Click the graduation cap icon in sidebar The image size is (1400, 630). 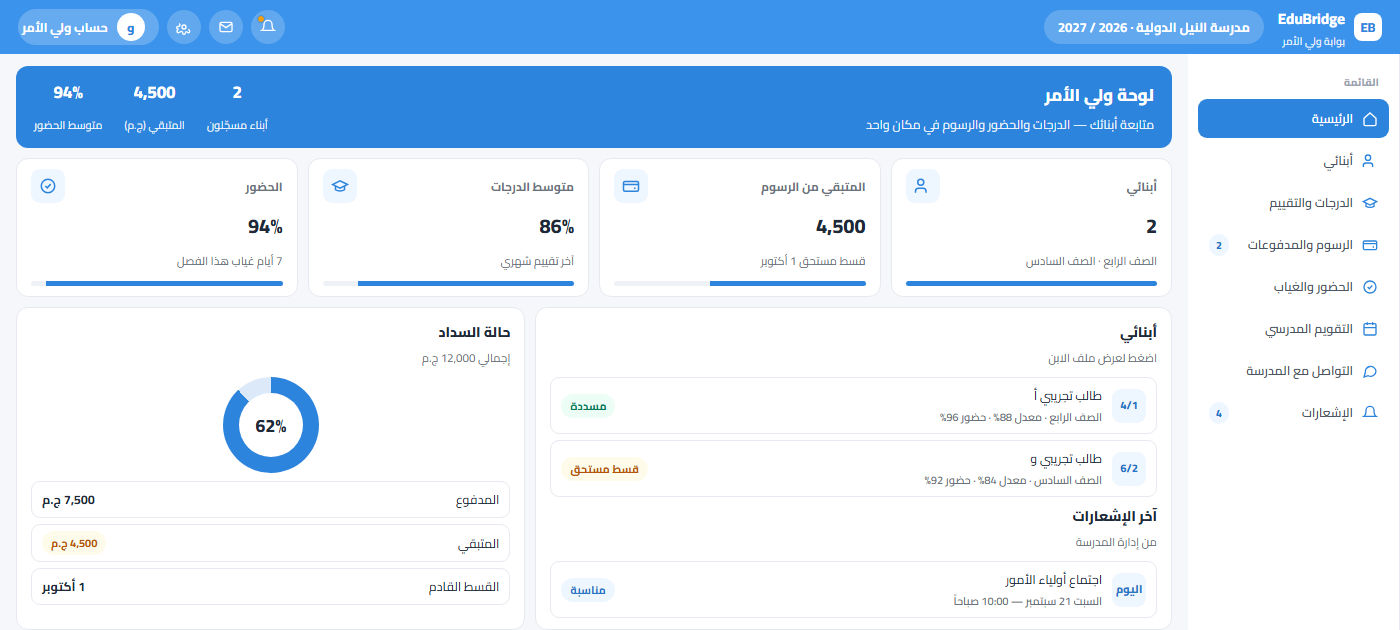click(x=1370, y=203)
